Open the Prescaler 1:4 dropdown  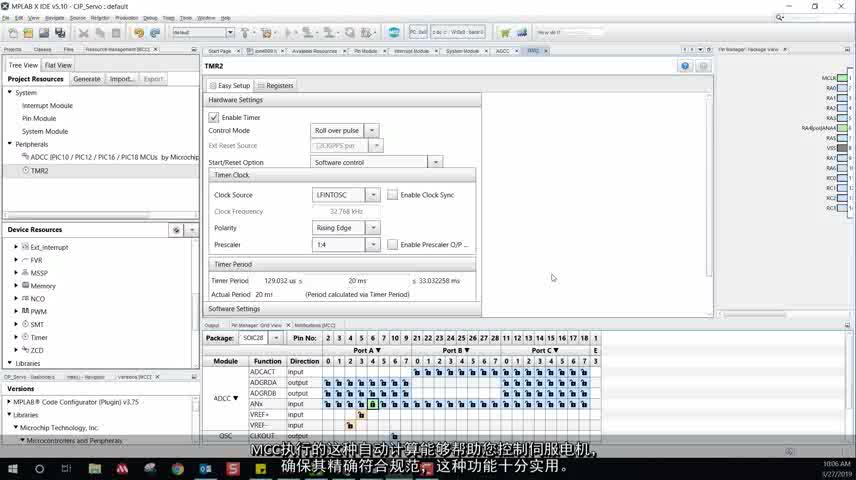tap(372, 244)
